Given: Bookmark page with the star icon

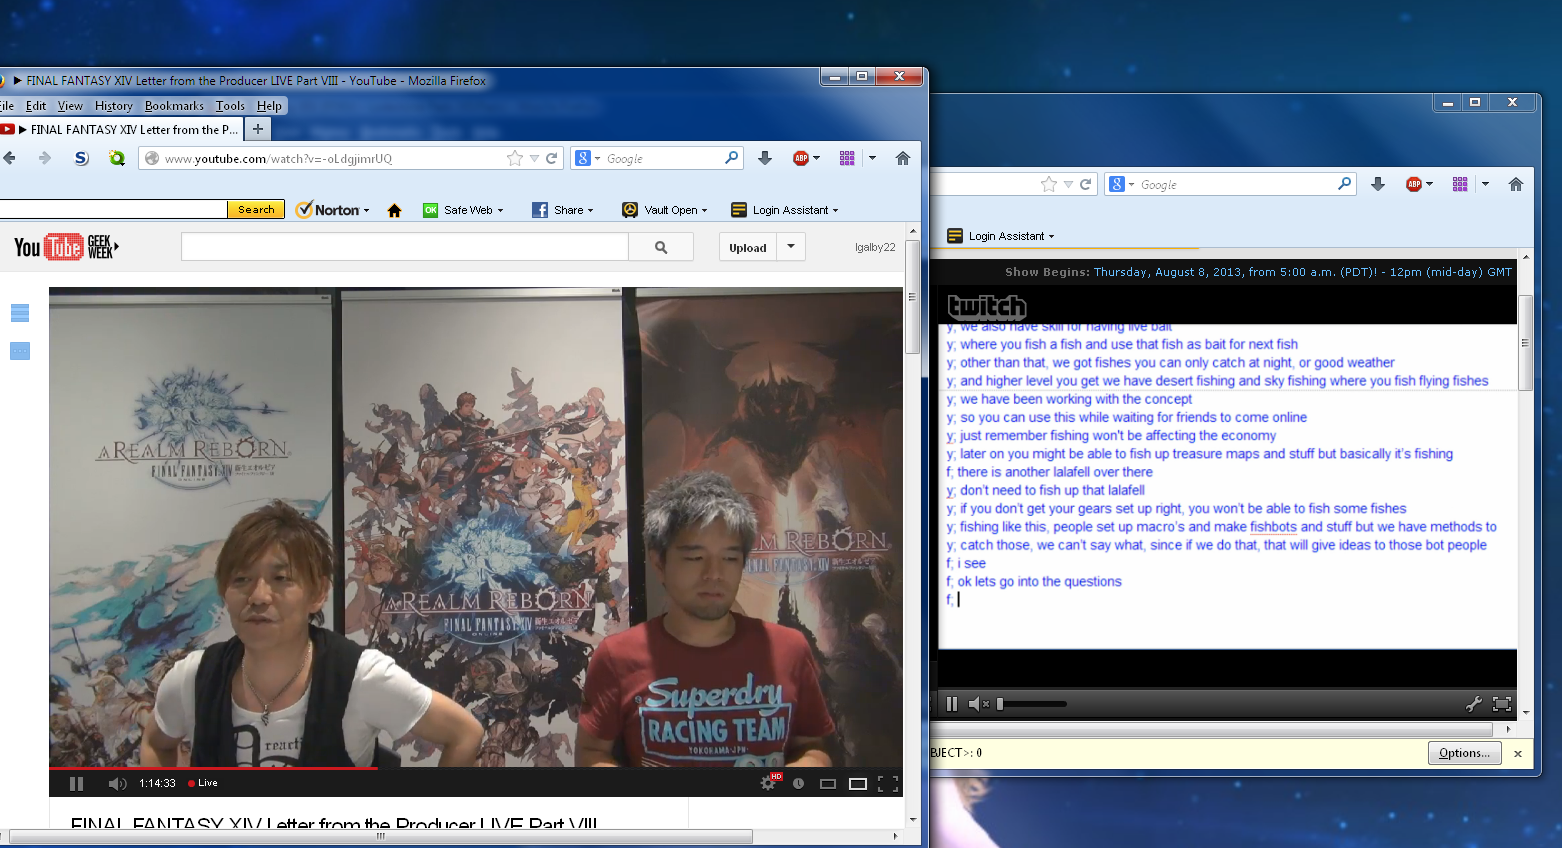Looking at the screenshot, I should coord(514,158).
